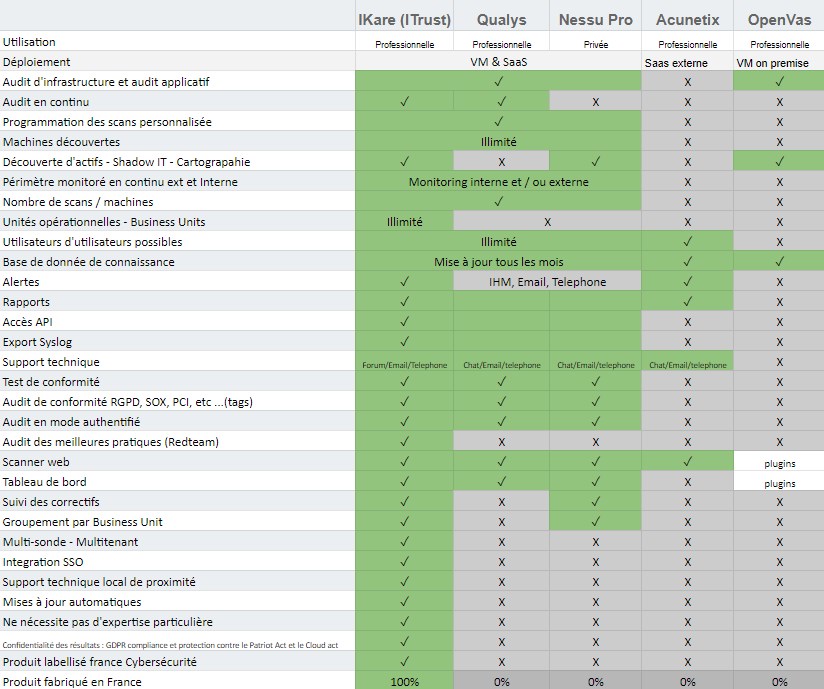Click 'Illimité' cell in Machines découvertes row

pos(498,142)
